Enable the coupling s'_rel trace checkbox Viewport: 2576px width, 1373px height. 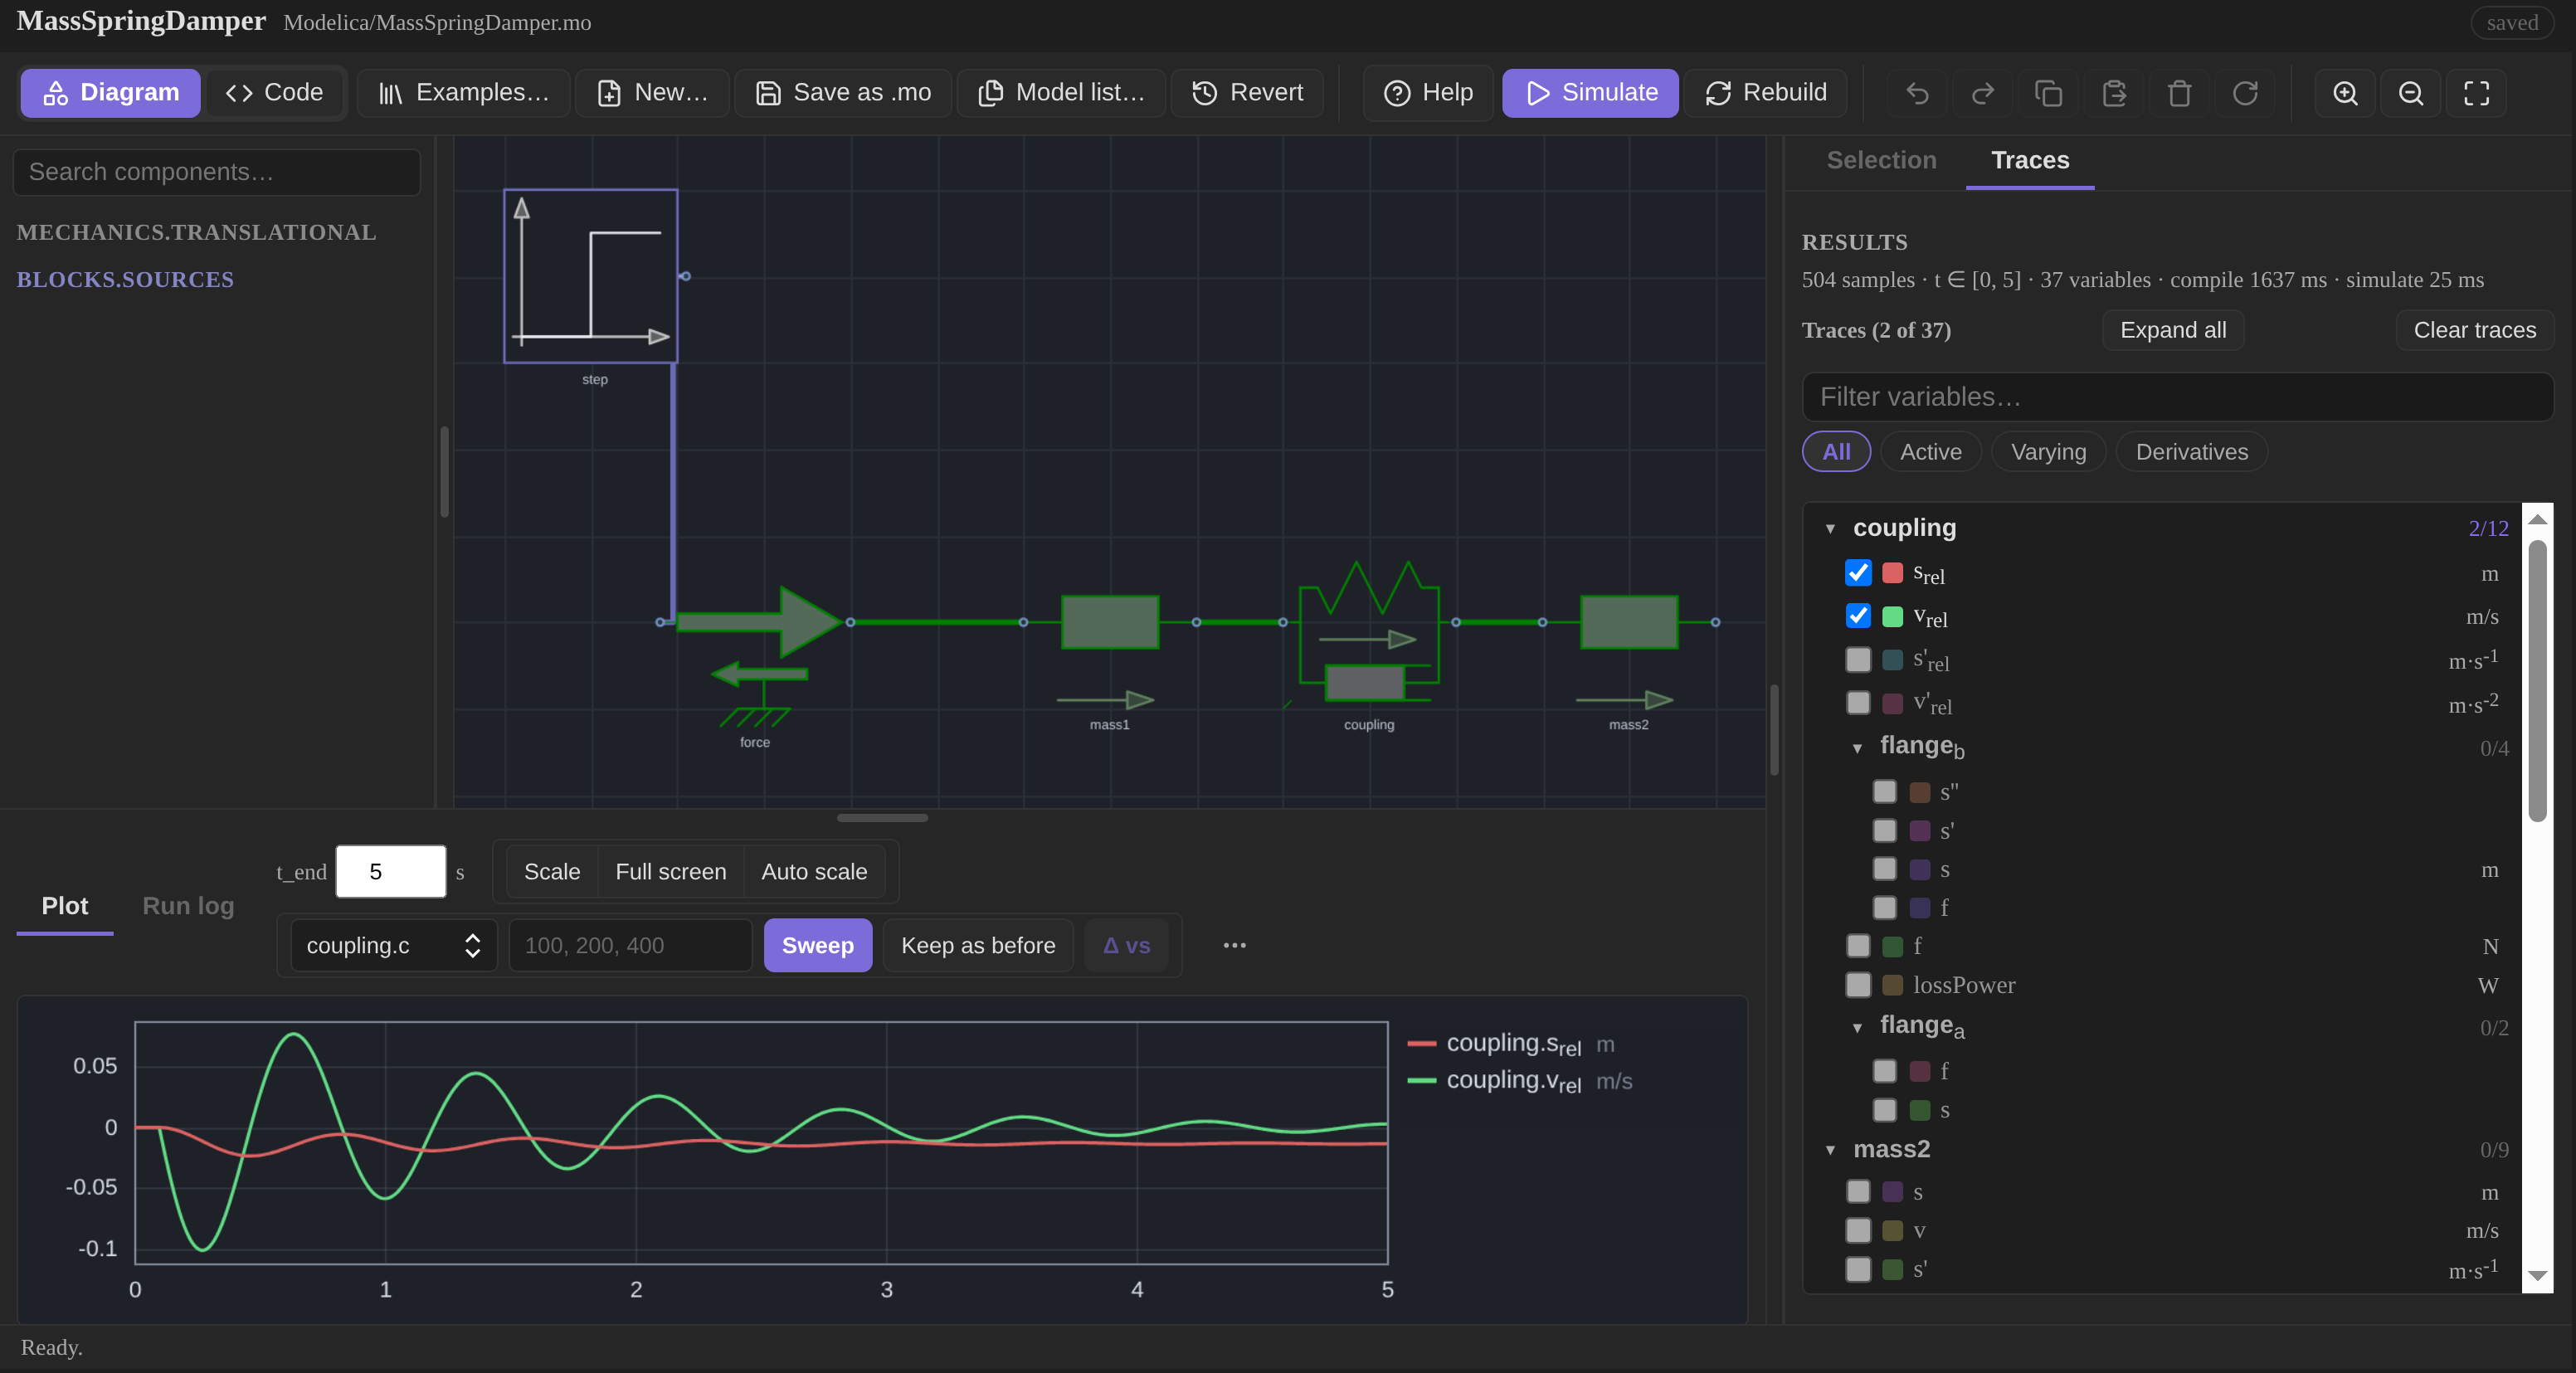pyautogui.click(x=1857, y=660)
